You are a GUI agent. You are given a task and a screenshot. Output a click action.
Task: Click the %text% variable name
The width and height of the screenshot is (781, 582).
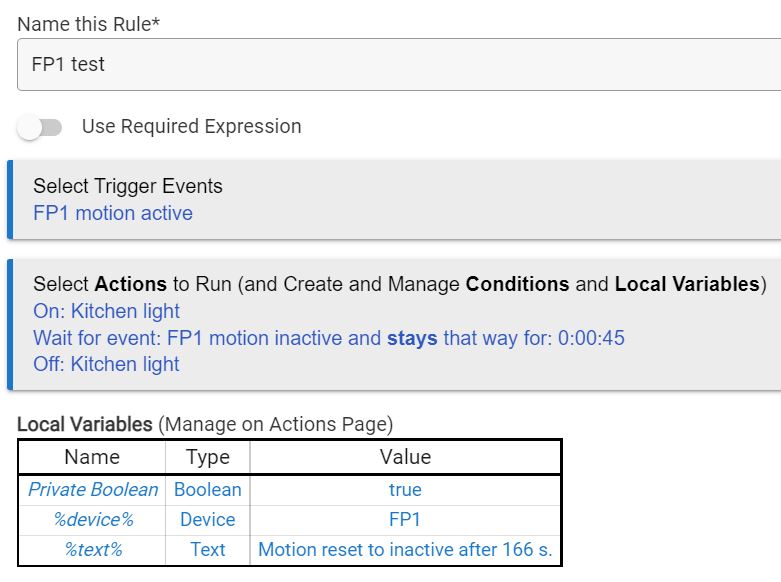click(93, 549)
